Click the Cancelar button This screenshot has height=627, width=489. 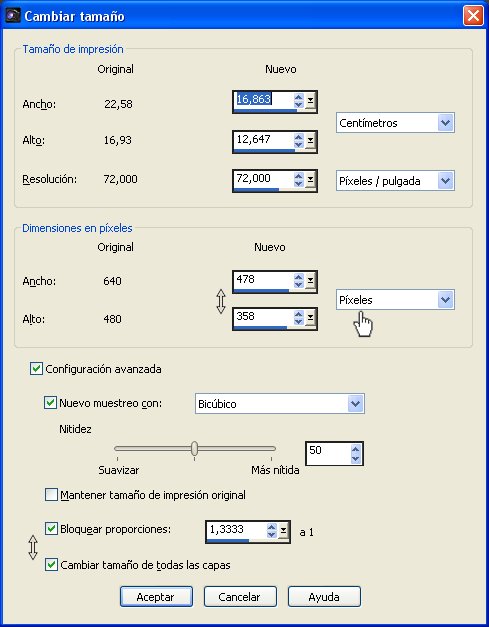pyautogui.click(x=240, y=597)
